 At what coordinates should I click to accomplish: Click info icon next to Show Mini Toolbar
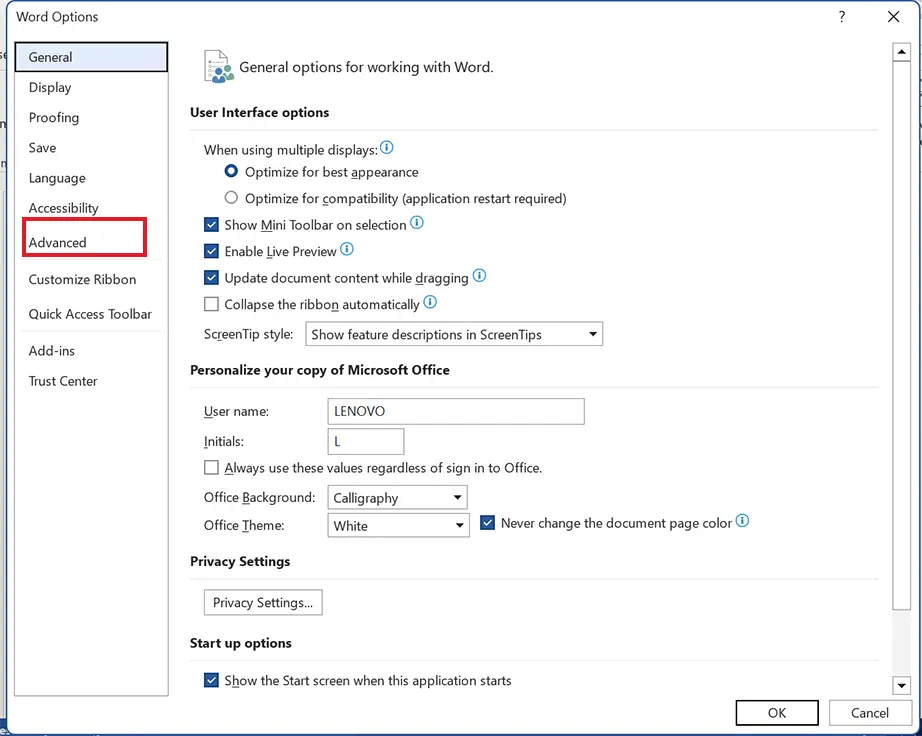pos(416,222)
